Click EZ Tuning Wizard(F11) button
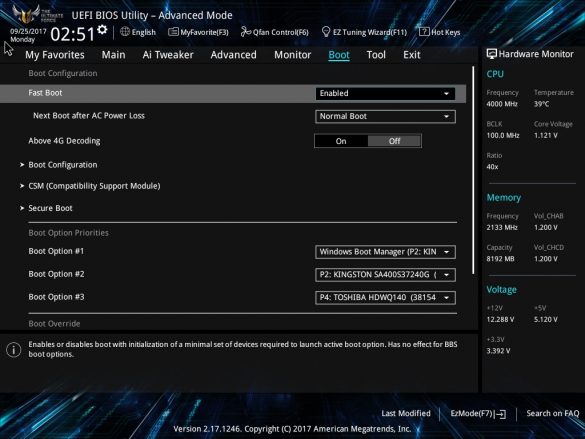 tap(364, 32)
